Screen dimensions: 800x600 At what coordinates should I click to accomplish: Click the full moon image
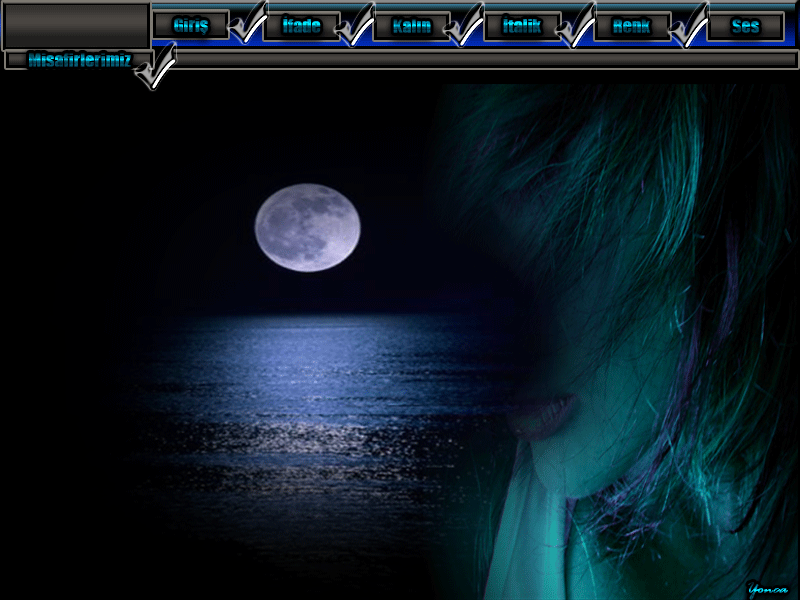click(x=307, y=227)
